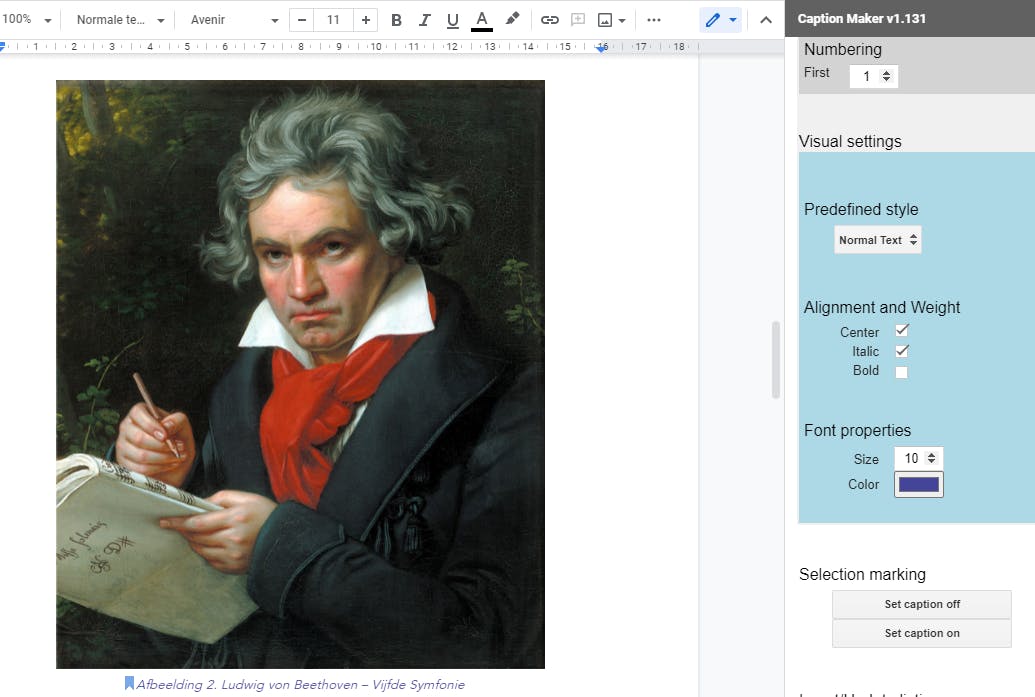Decrease the font size with minus button
This screenshot has height=697, width=1035.
point(302,20)
